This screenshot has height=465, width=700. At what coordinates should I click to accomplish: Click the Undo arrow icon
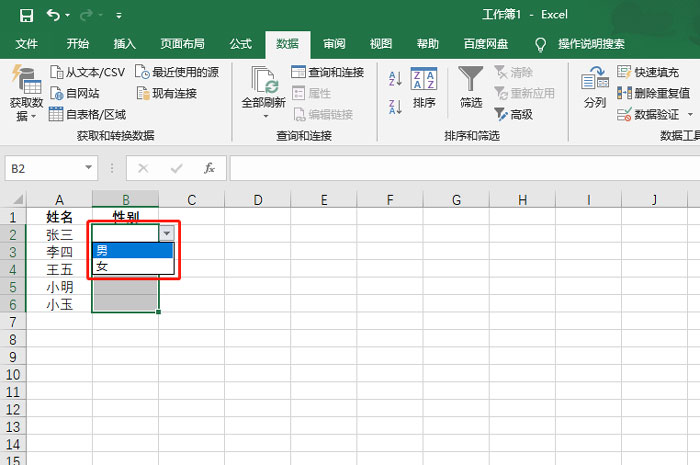click(x=53, y=15)
